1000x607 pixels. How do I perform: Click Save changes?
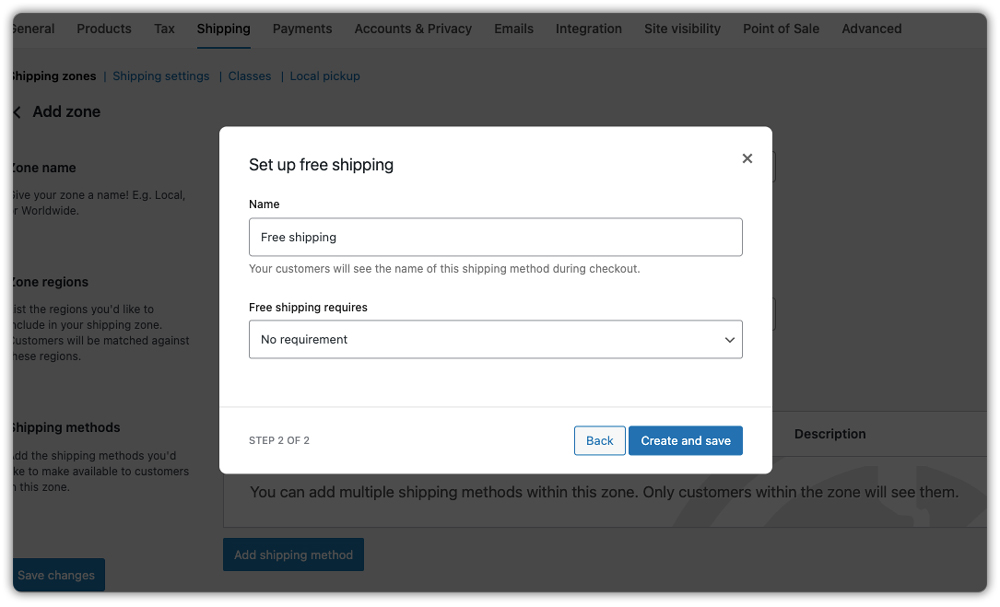[56, 574]
